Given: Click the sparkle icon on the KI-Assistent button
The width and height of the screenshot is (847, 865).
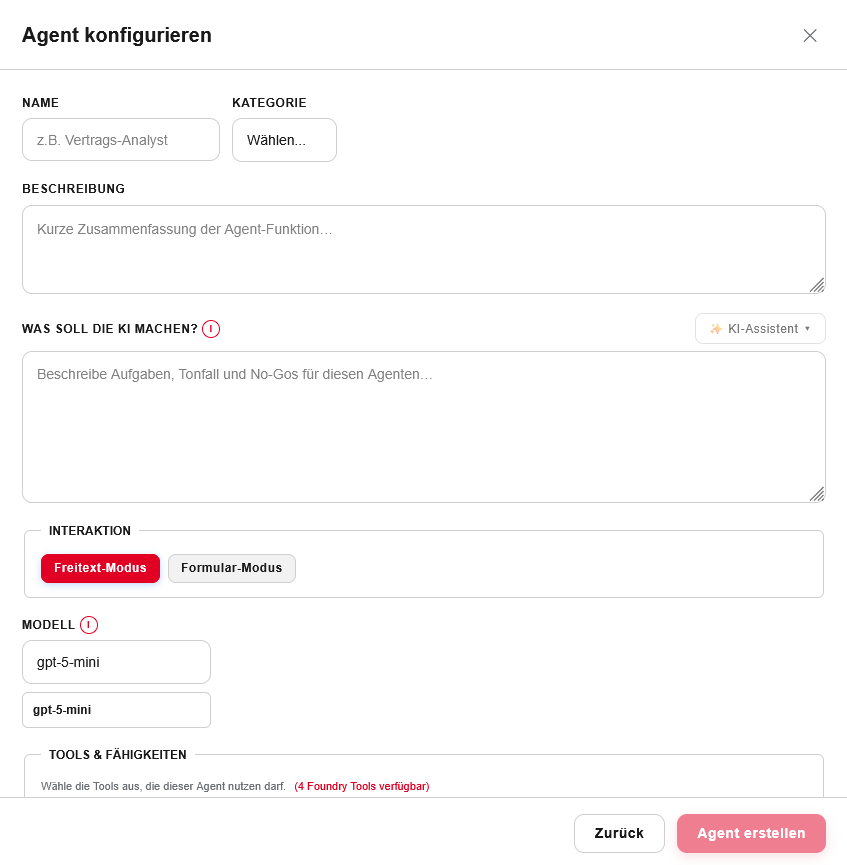Looking at the screenshot, I should click(716, 328).
